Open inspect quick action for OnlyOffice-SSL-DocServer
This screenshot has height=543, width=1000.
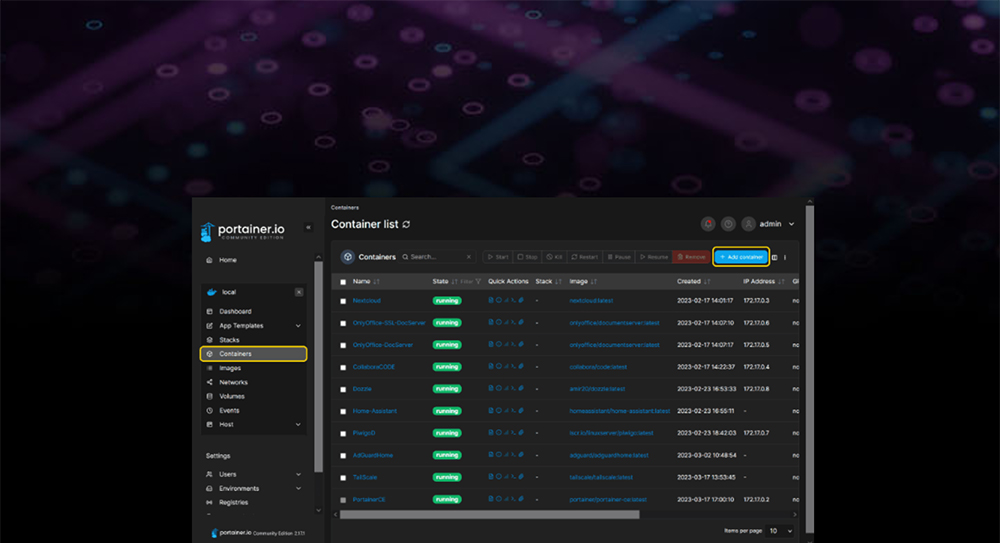(x=499, y=322)
